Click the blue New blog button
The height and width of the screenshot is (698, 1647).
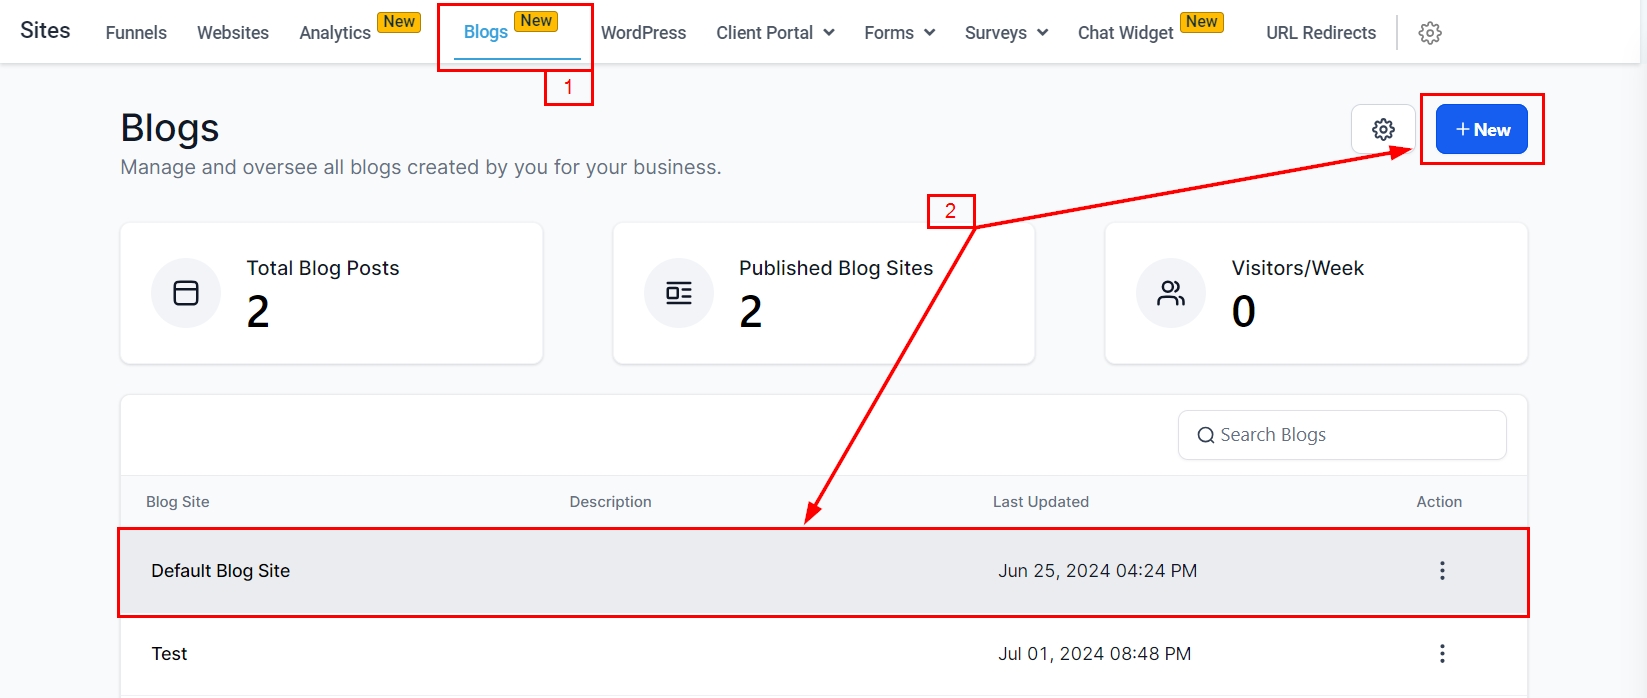coord(1481,130)
